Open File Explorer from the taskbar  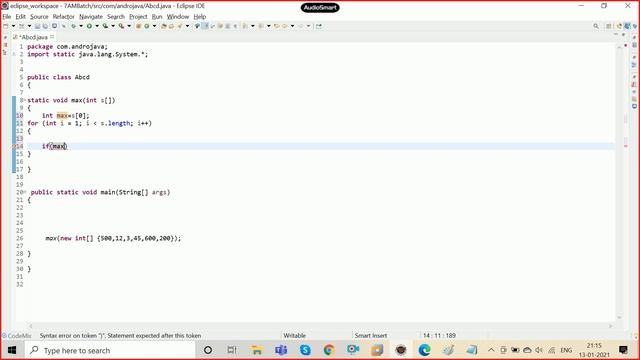point(257,350)
